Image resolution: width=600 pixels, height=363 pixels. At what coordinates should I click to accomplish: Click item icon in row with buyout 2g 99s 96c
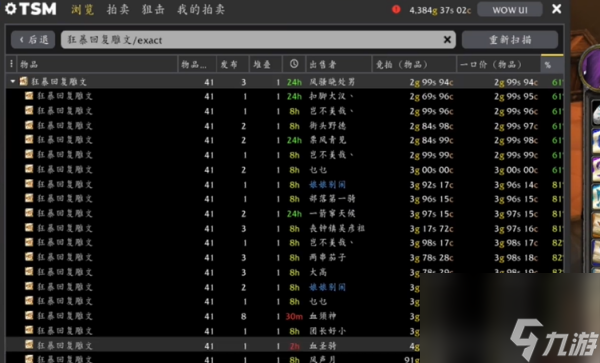tap(29, 111)
